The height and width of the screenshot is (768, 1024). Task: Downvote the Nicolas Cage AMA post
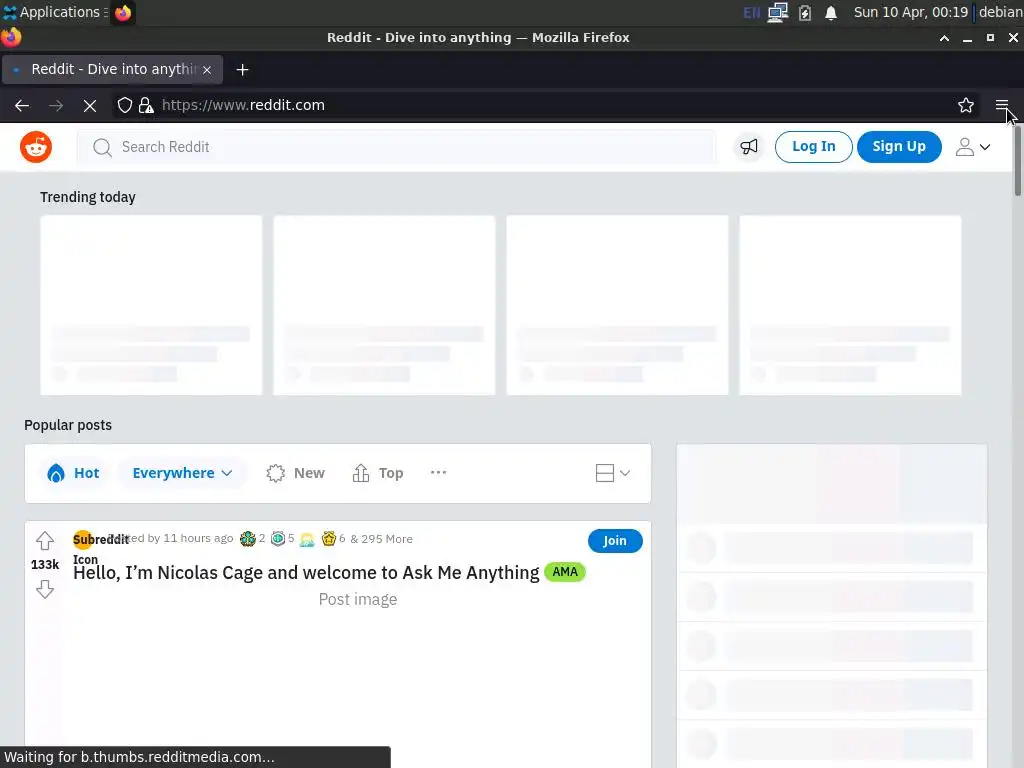(45, 589)
